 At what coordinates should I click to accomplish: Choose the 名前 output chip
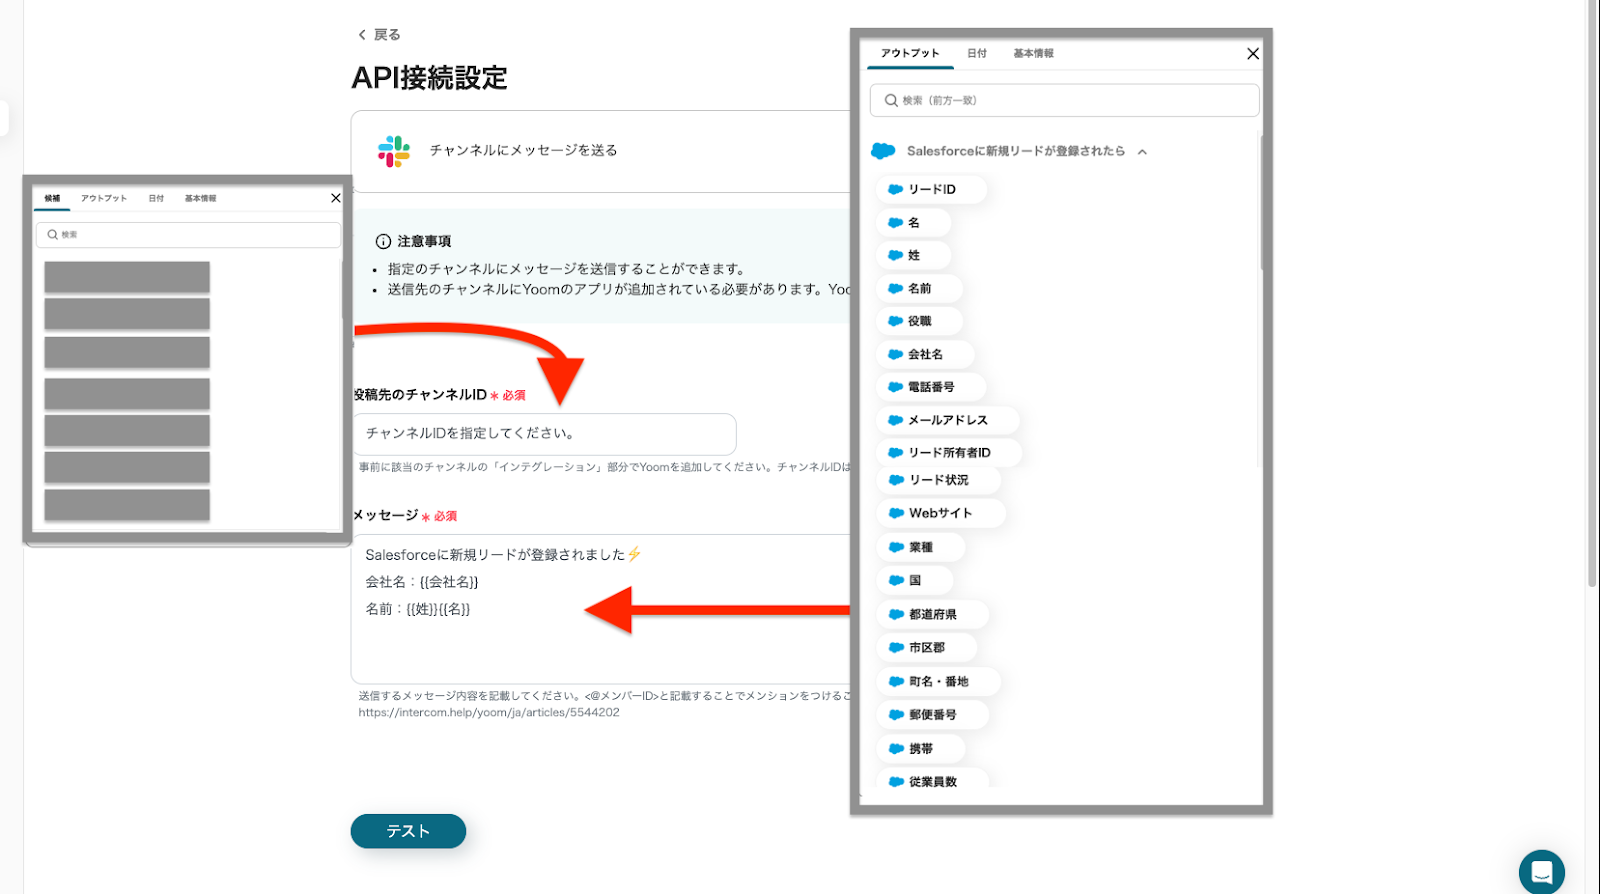coord(919,288)
